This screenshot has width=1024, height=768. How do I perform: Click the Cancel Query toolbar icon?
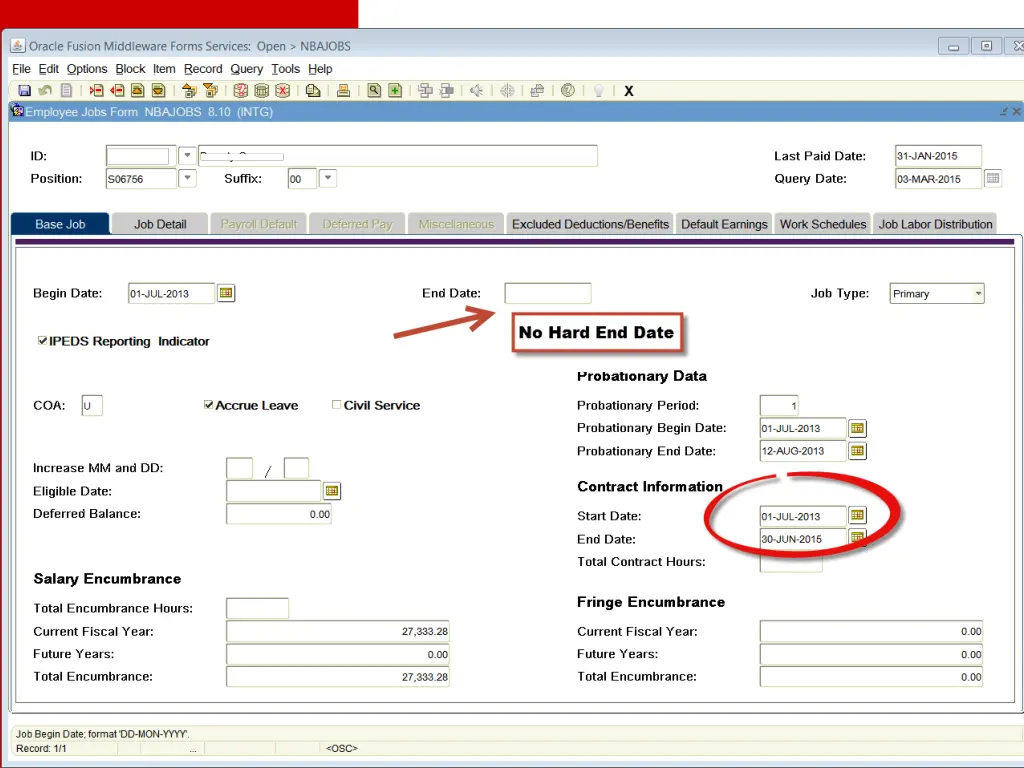tap(282, 91)
